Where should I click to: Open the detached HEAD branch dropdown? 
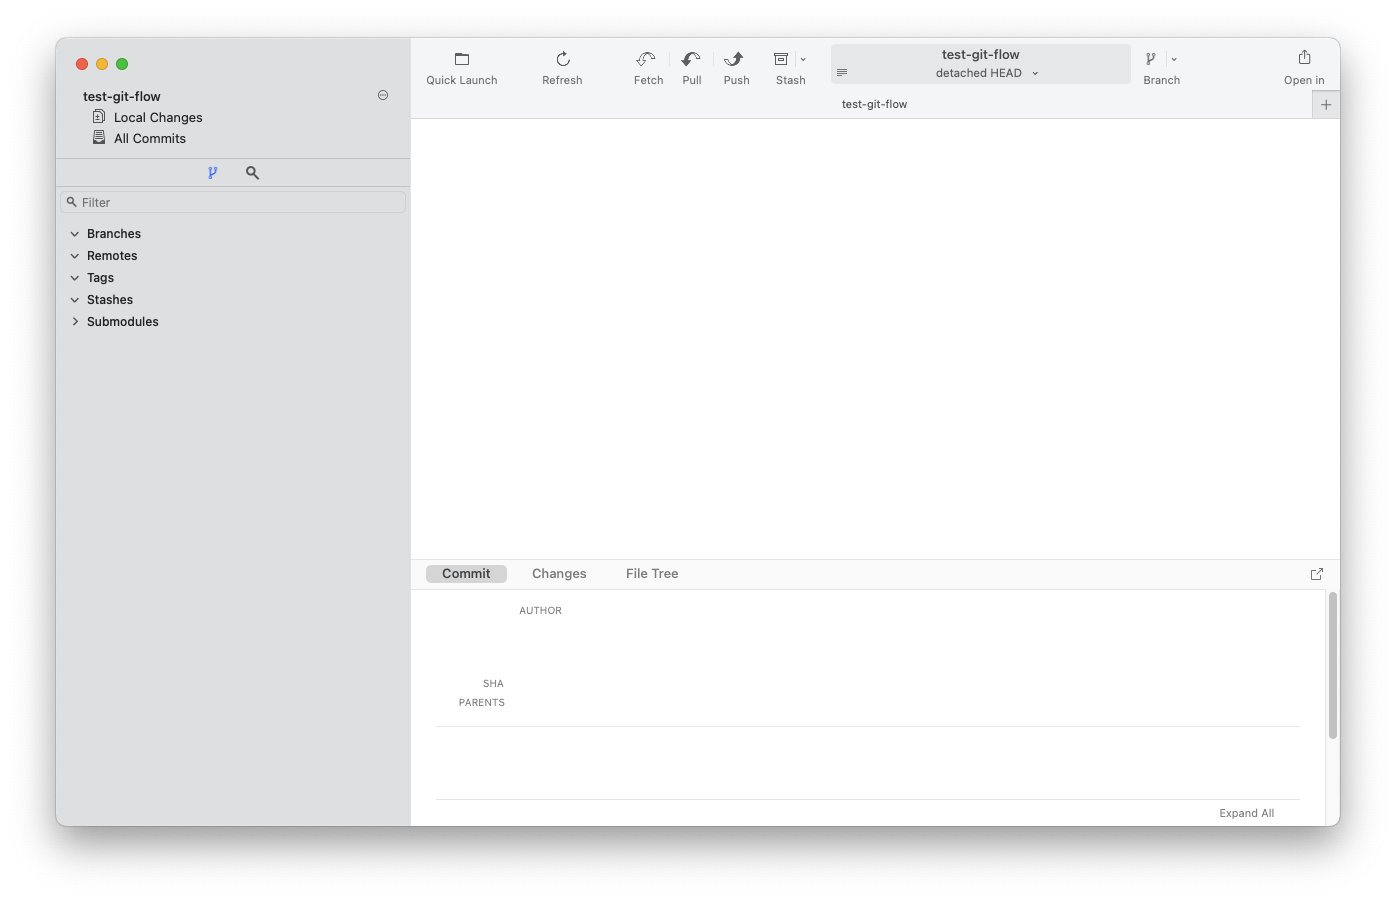tap(1036, 72)
